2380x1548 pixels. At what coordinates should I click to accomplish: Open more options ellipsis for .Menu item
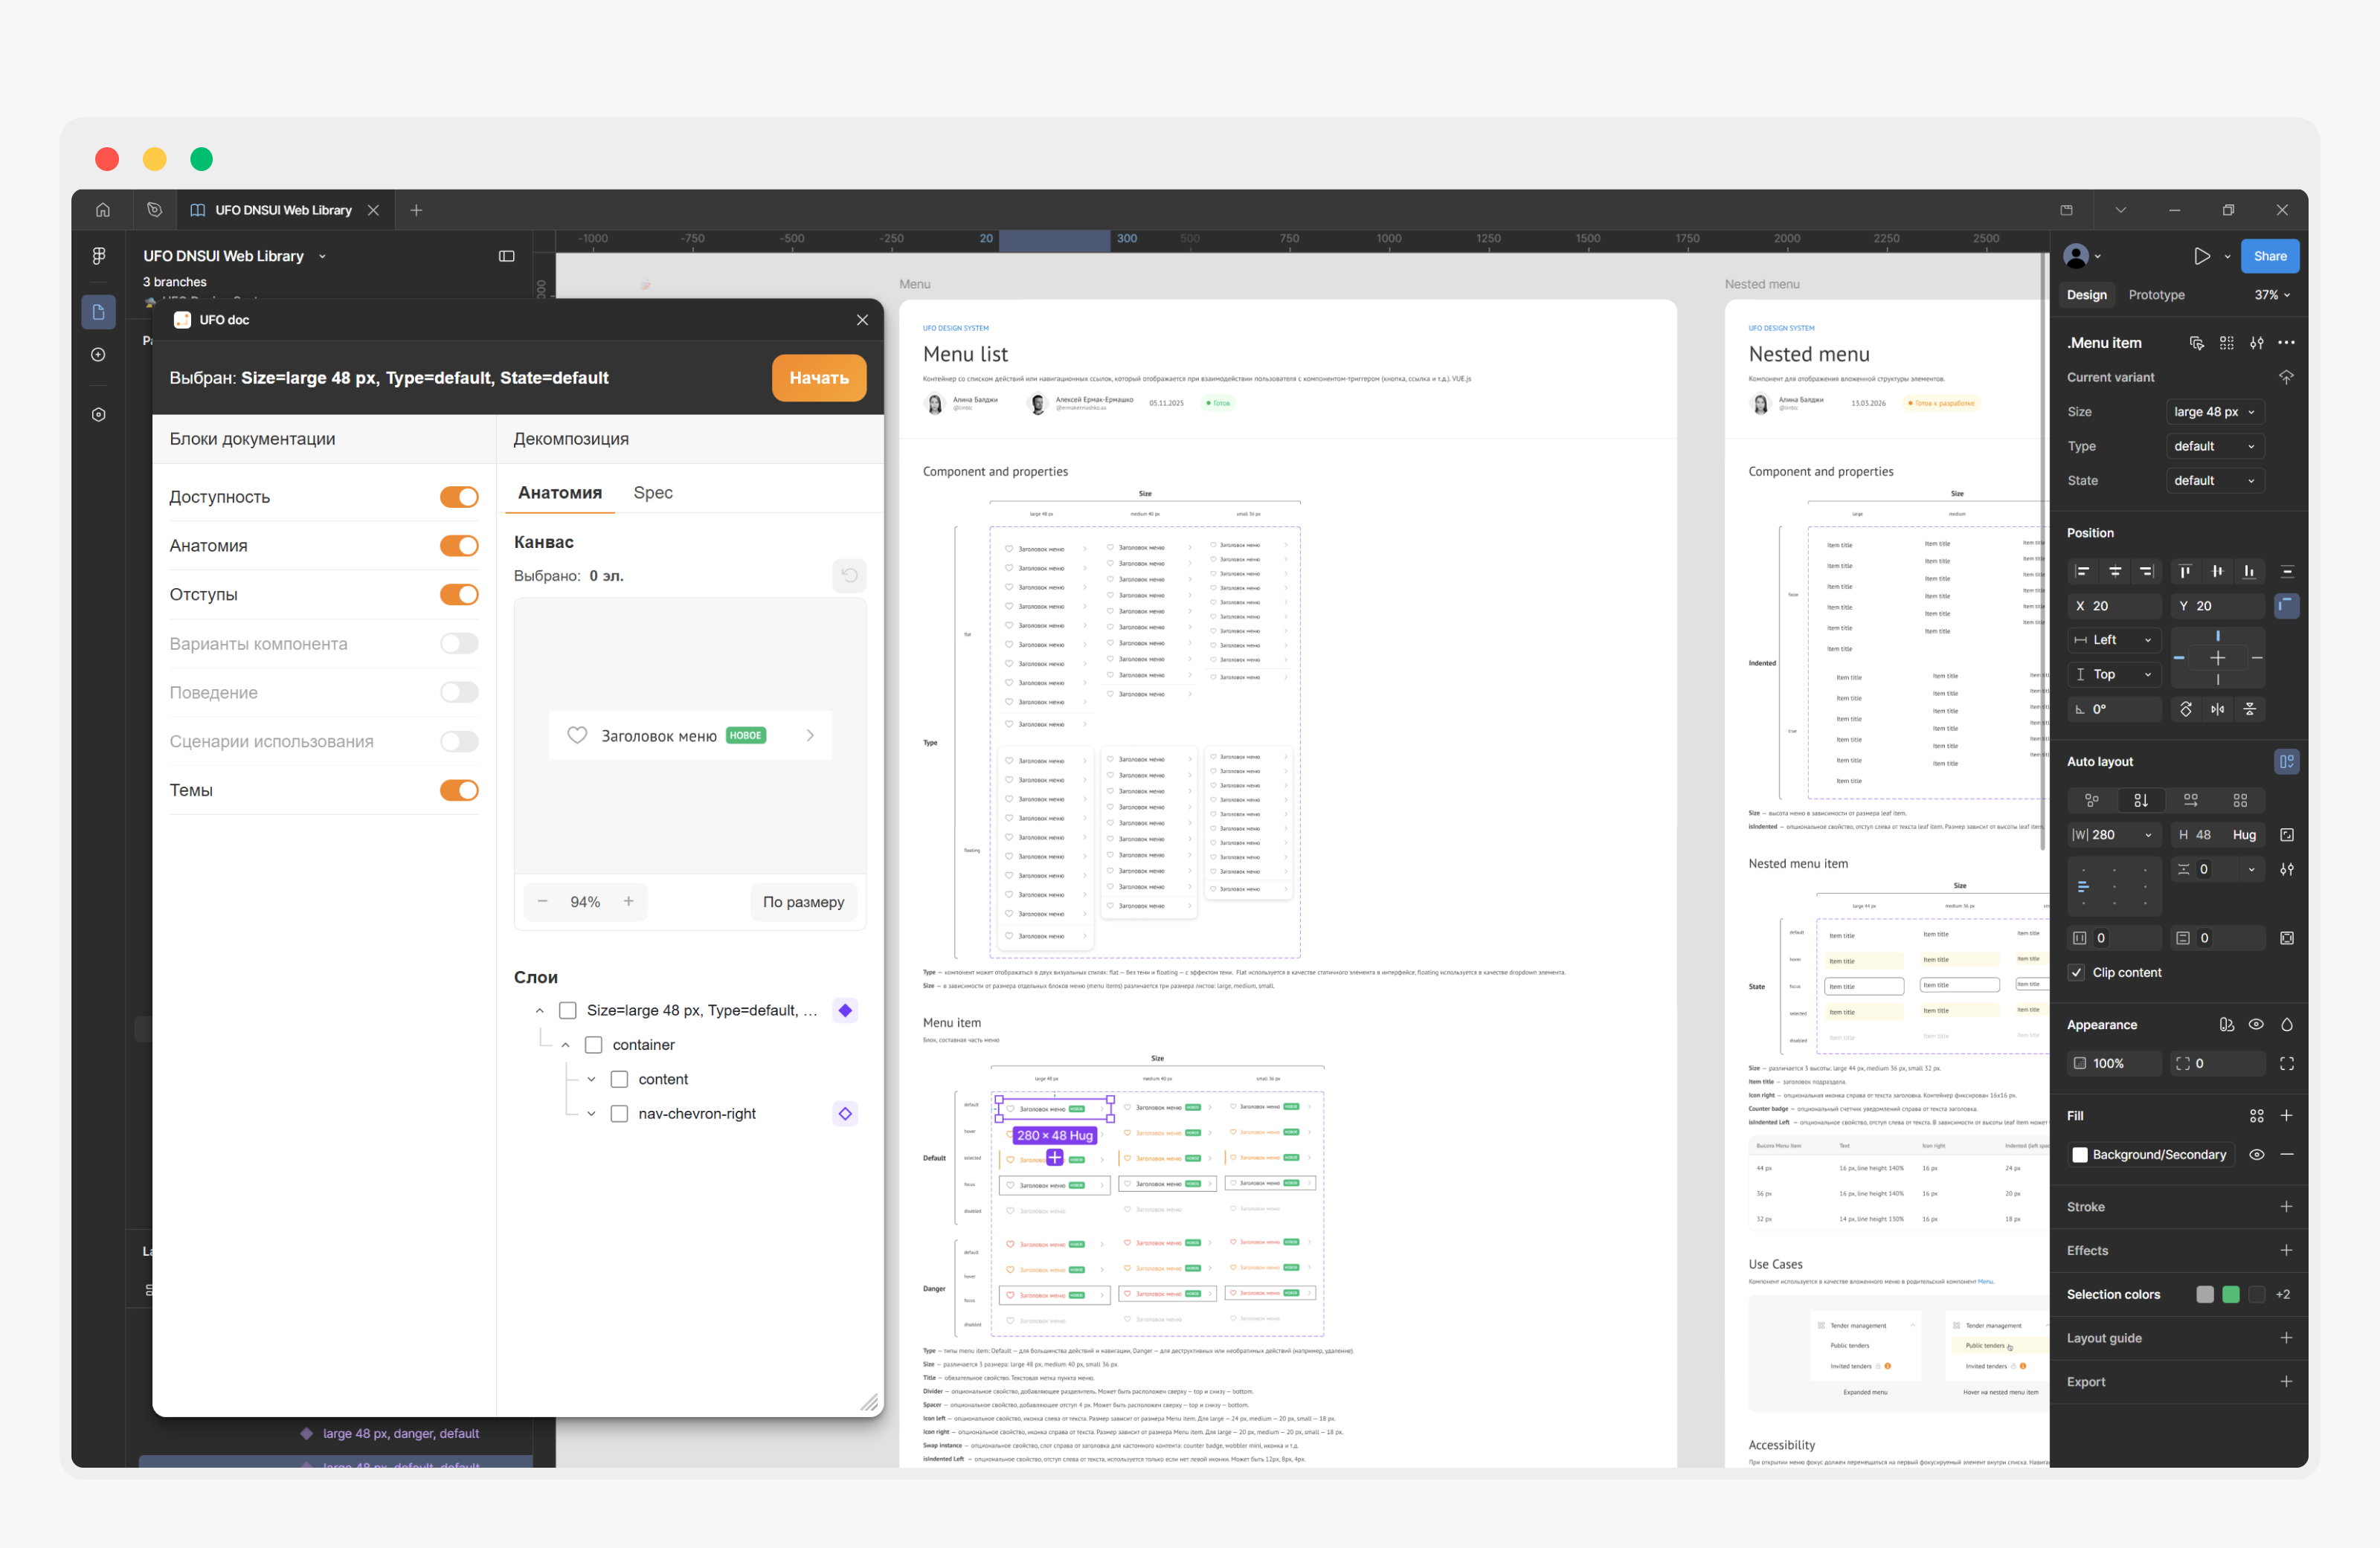(2286, 343)
